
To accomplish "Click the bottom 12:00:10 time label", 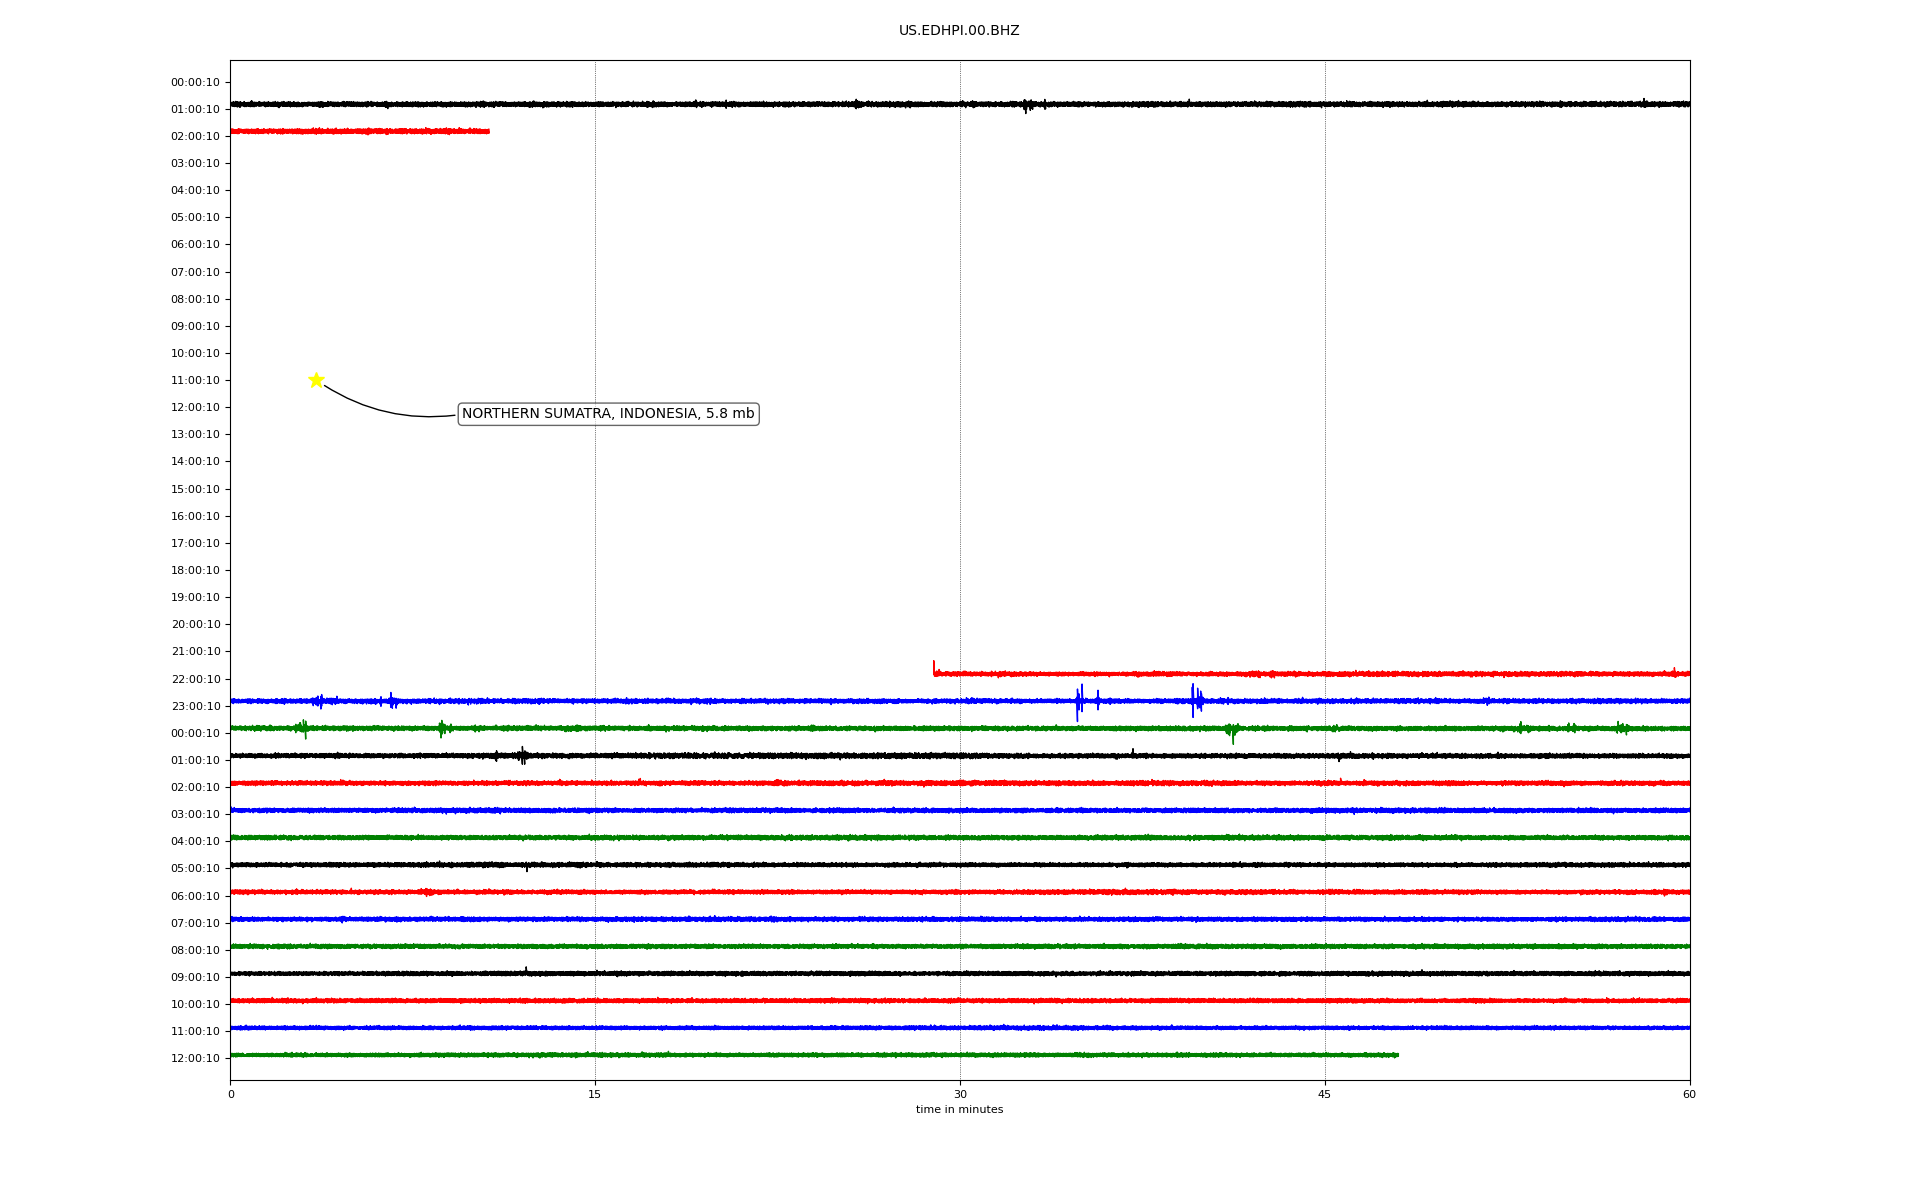I will click(195, 1059).
